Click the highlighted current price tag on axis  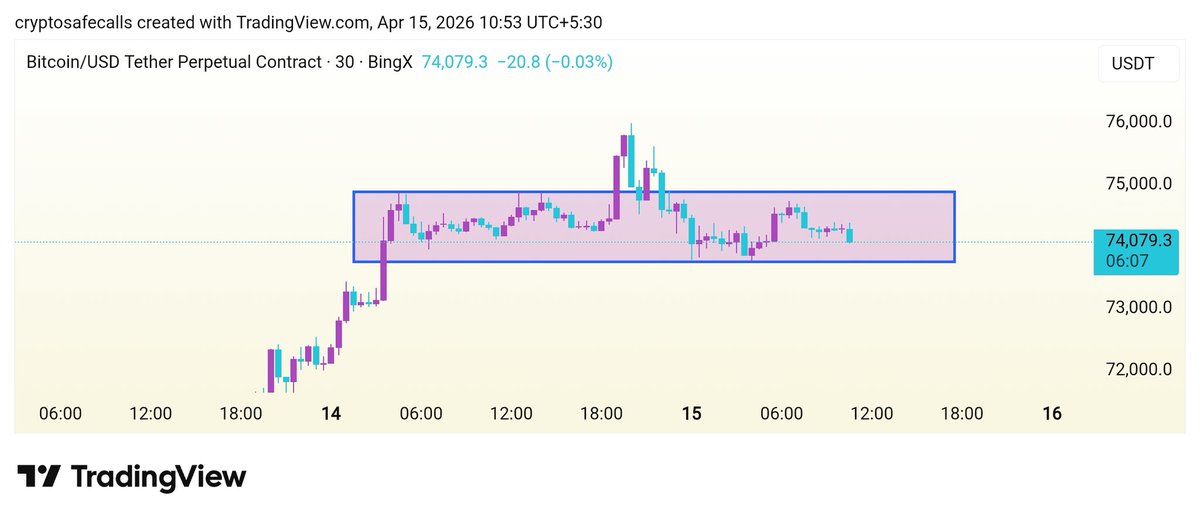pyautogui.click(x=1138, y=241)
